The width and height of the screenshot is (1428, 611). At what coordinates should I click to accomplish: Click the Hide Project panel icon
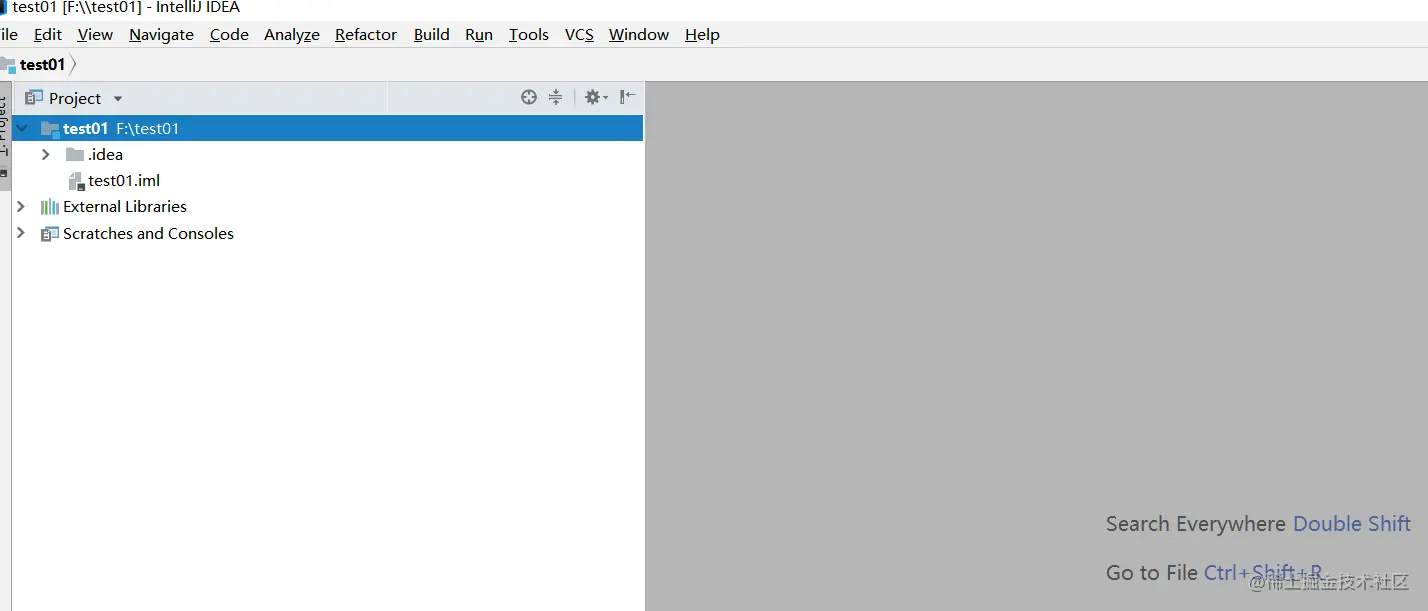pos(627,97)
